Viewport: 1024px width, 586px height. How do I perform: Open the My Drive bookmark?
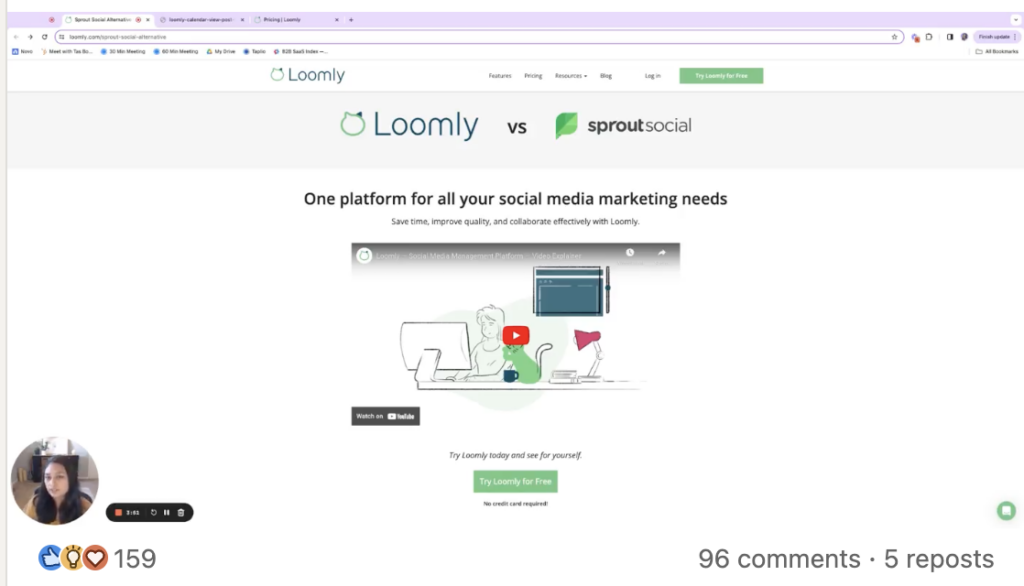pos(221,52)
